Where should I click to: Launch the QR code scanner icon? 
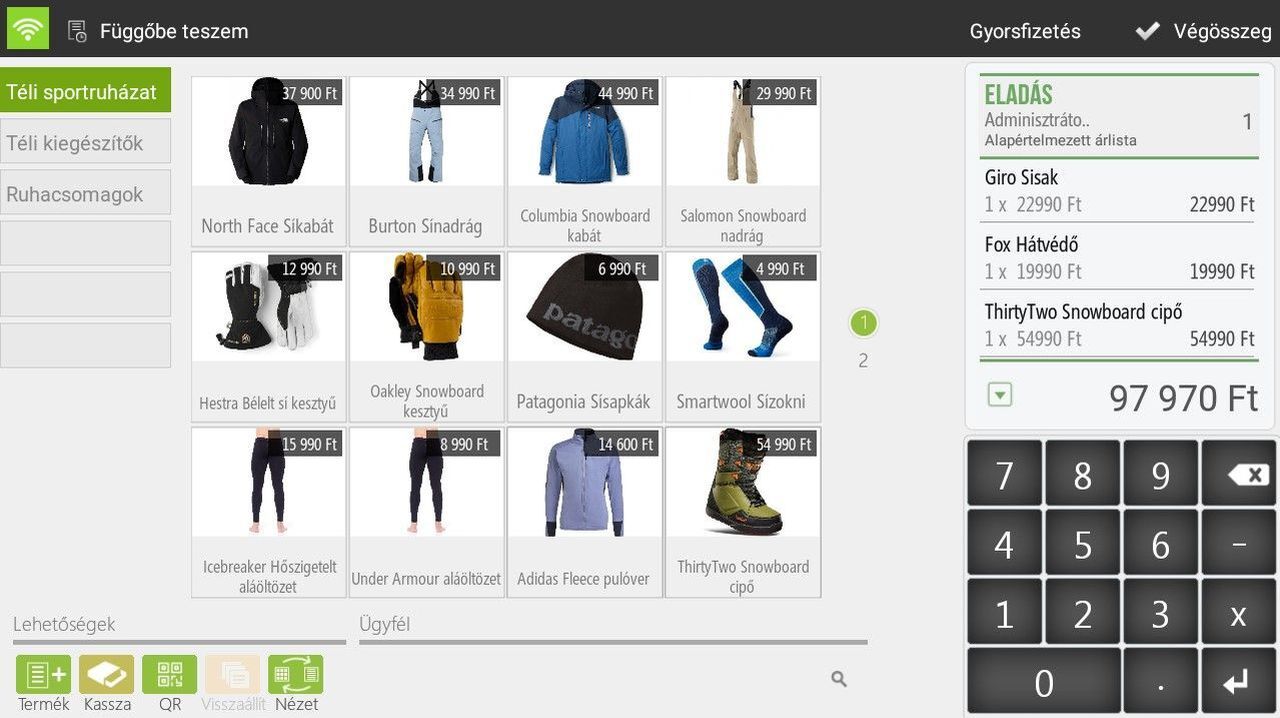[x=170, y=675]
